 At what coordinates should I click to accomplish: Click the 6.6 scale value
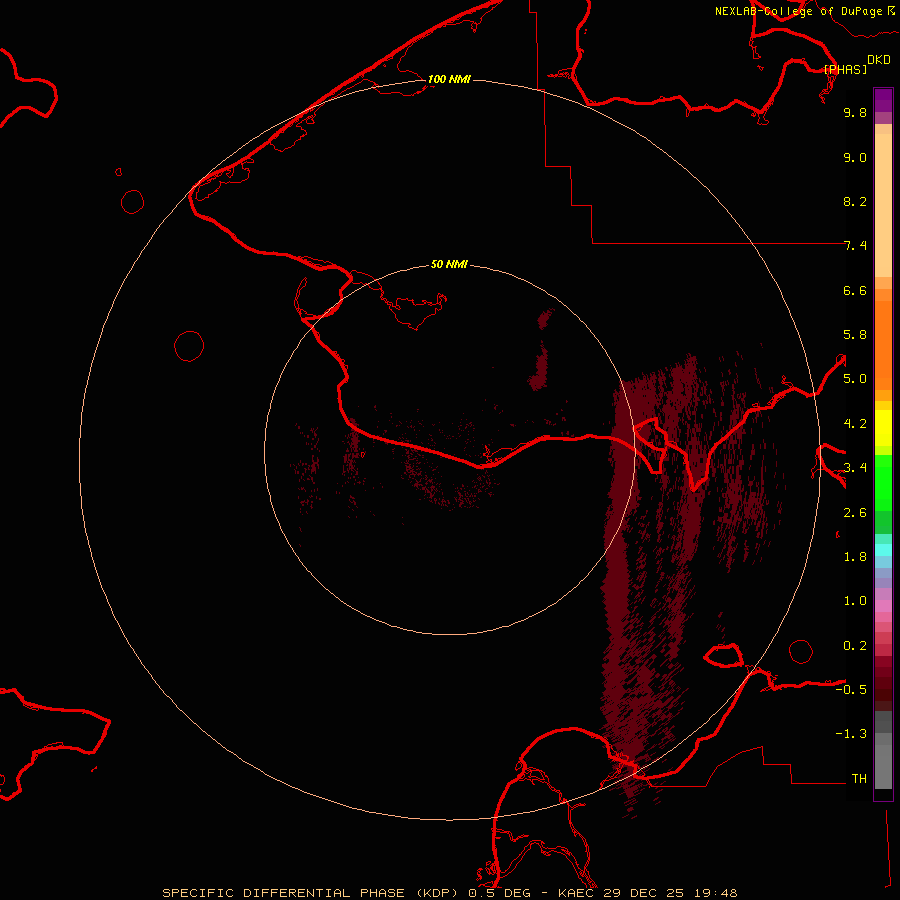tap(855, 290)
